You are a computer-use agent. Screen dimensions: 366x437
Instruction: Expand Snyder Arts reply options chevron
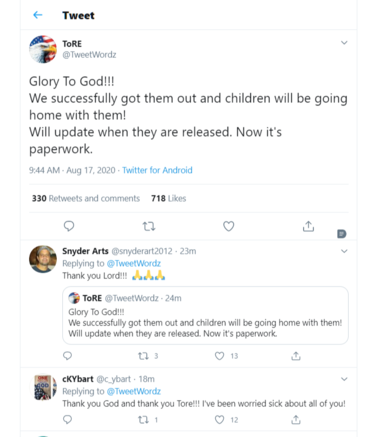344,251
